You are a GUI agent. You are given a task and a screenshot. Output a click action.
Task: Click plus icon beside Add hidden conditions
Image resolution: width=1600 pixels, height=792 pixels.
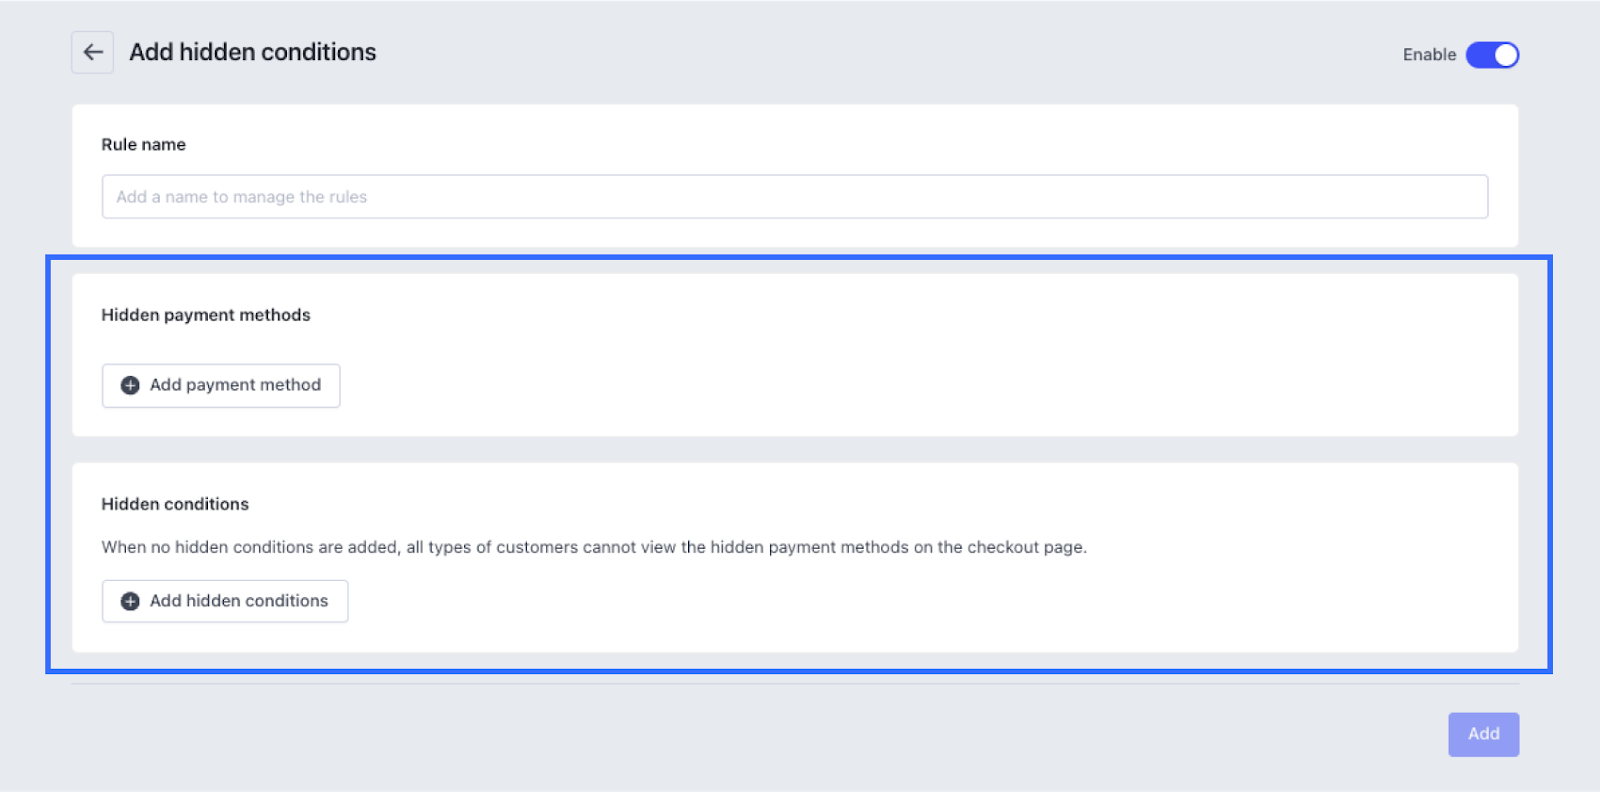click(130, 601)
